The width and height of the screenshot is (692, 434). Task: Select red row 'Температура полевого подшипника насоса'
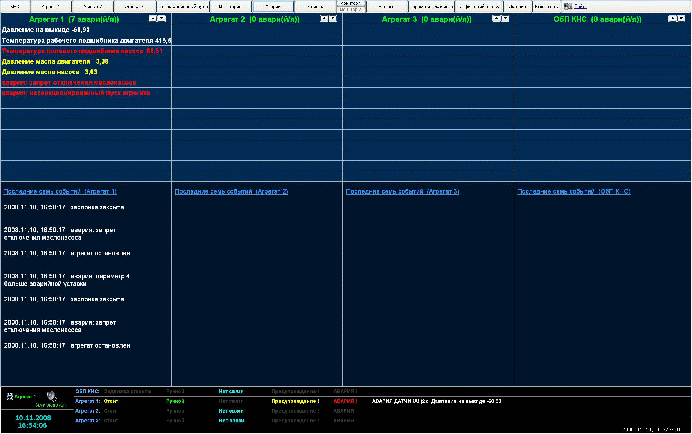83,51
